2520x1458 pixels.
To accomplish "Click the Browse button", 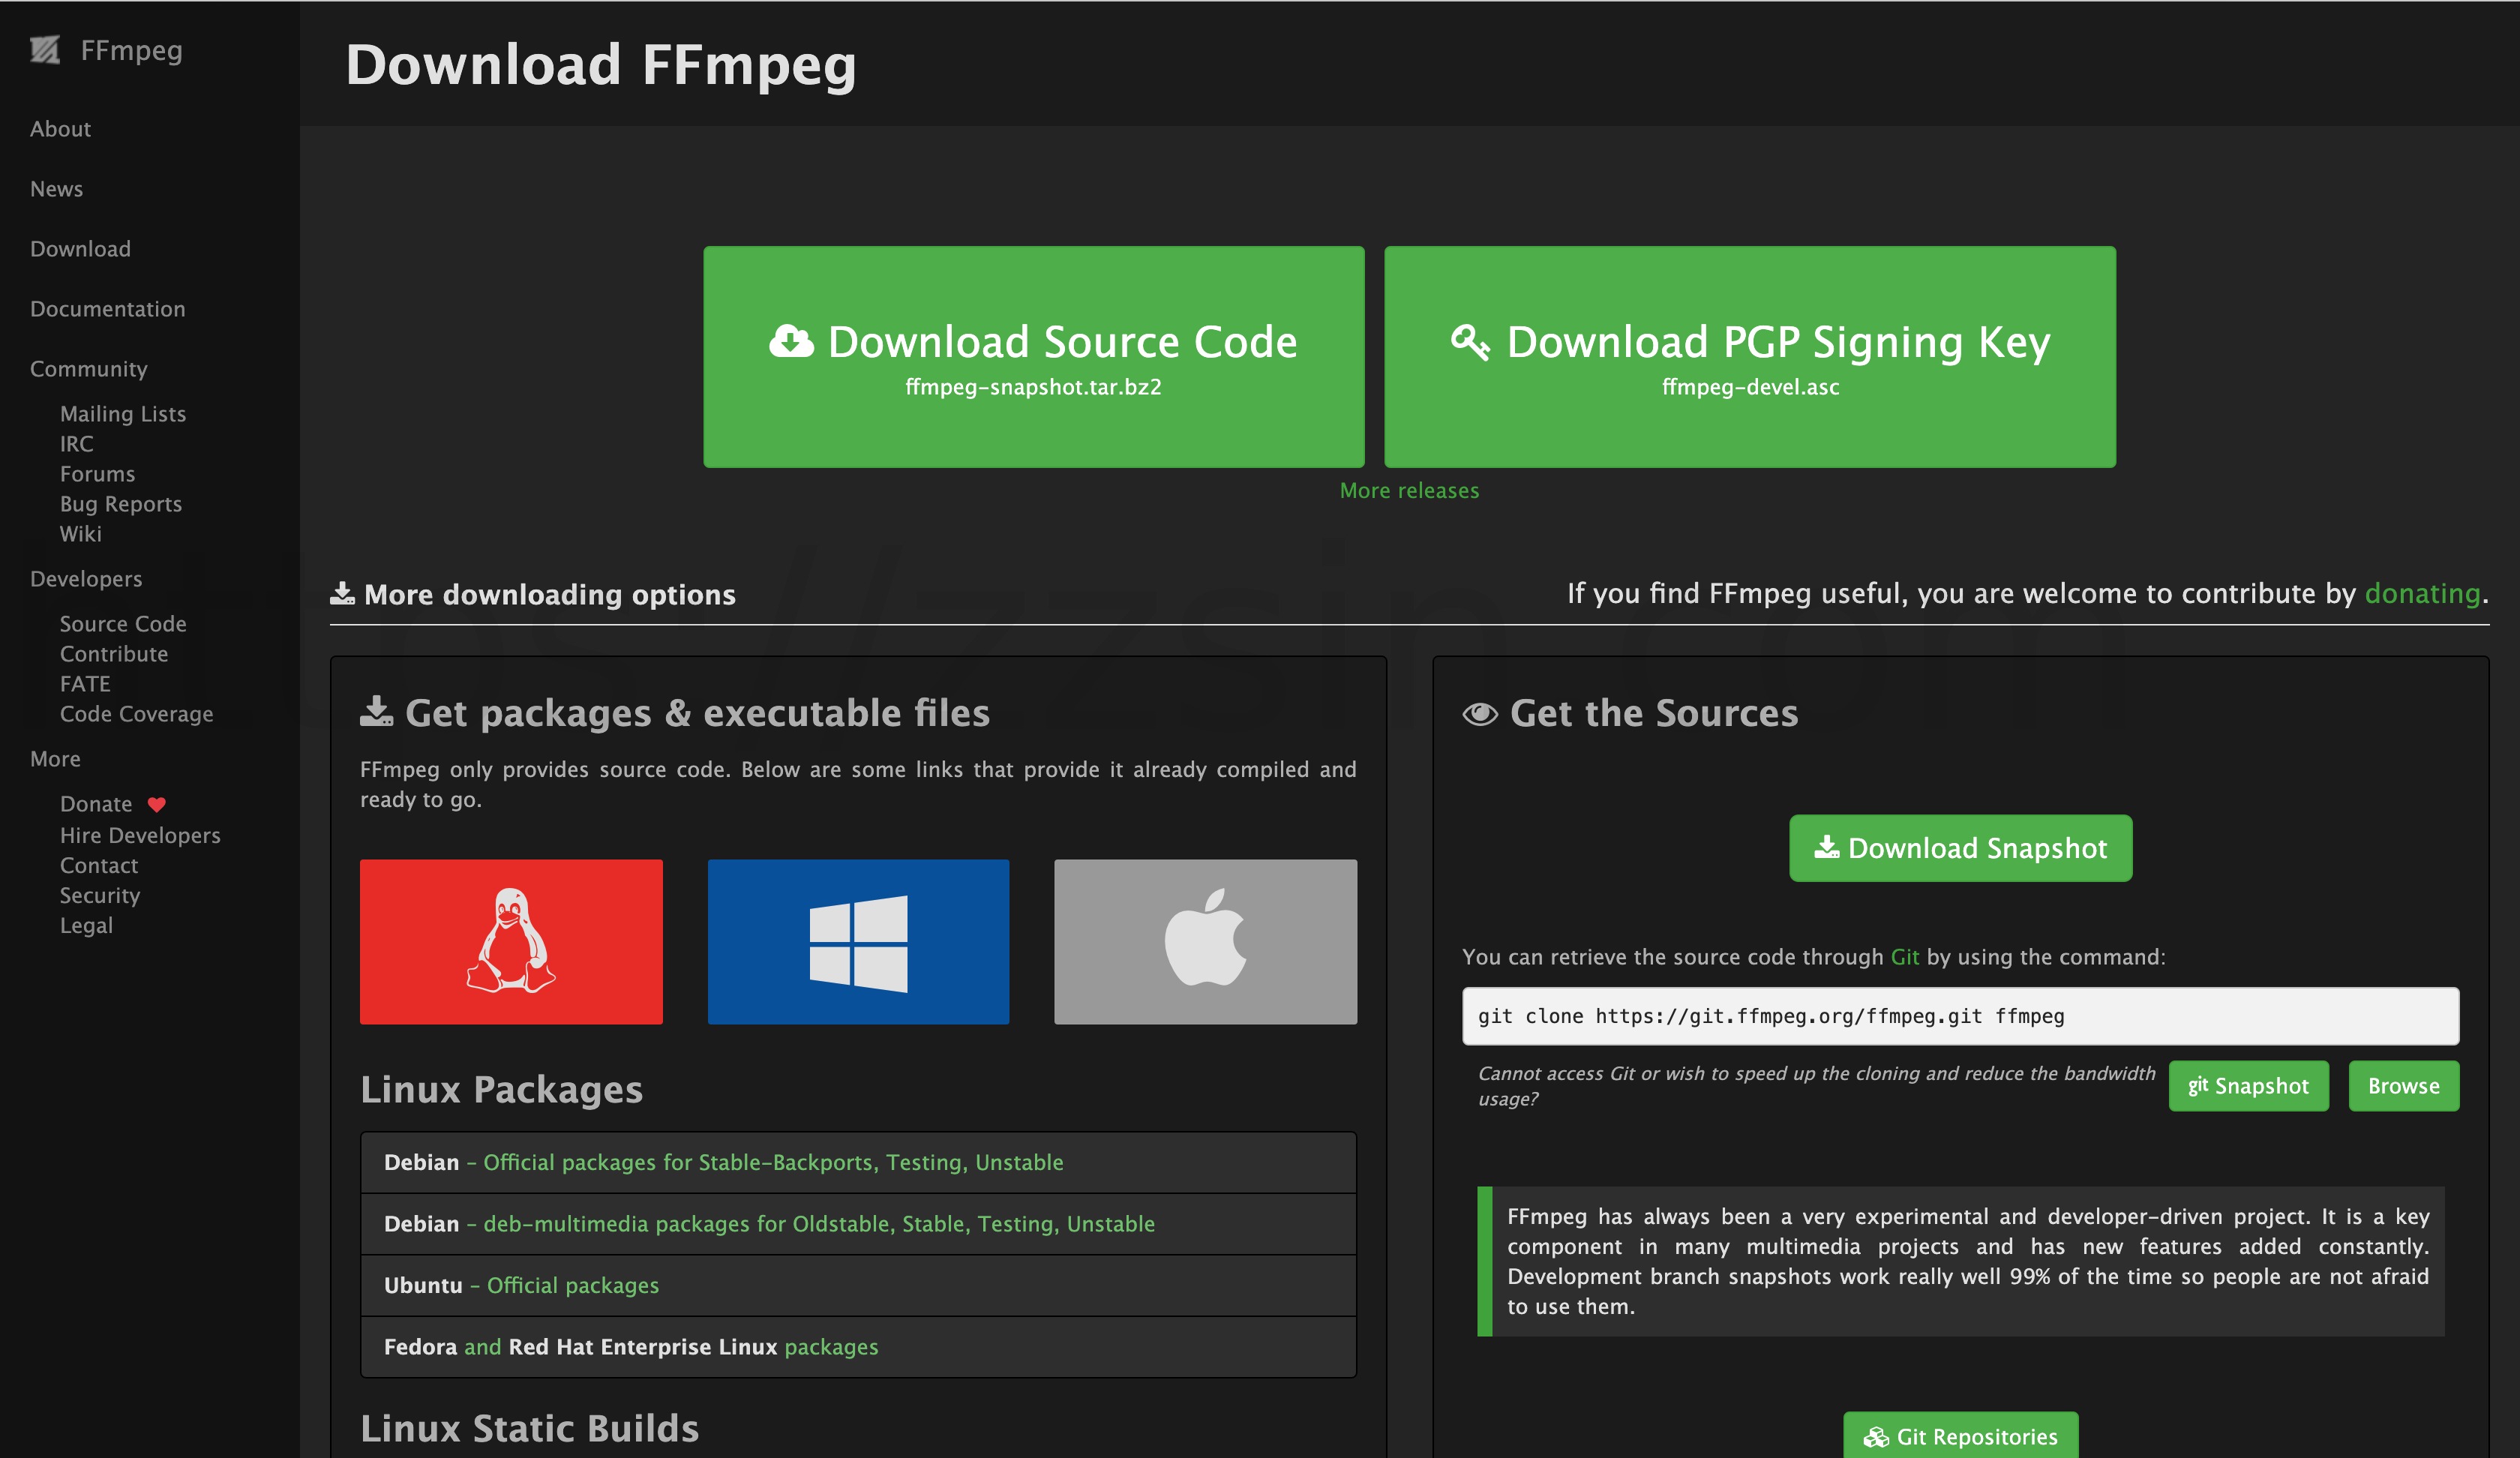I will (x=2403, y=1086).
